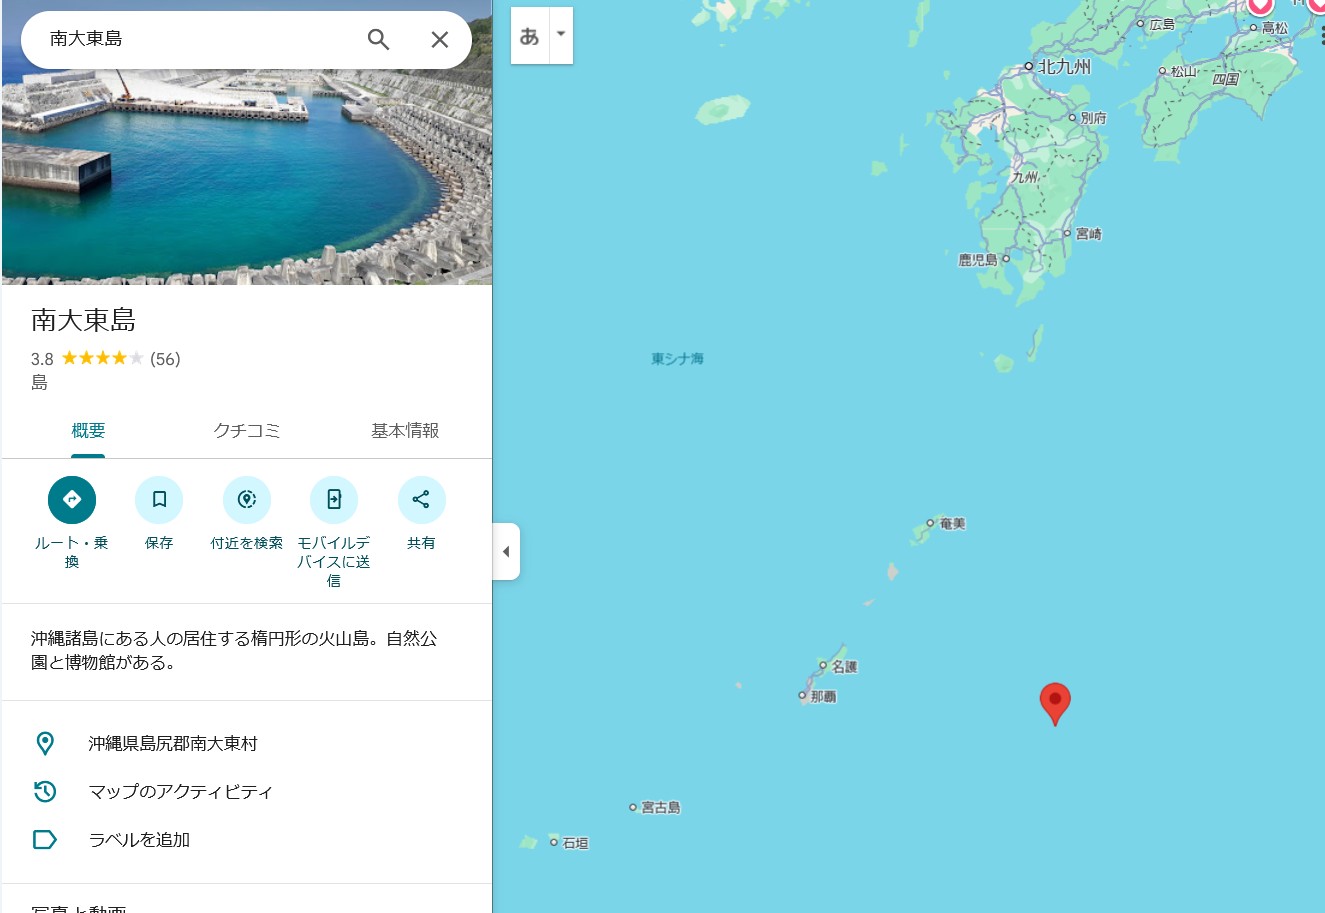Viewport: 1325px width, 913px height.
Task: Switch to the 基本情報 tab
Action: click(x=405, y=431)
